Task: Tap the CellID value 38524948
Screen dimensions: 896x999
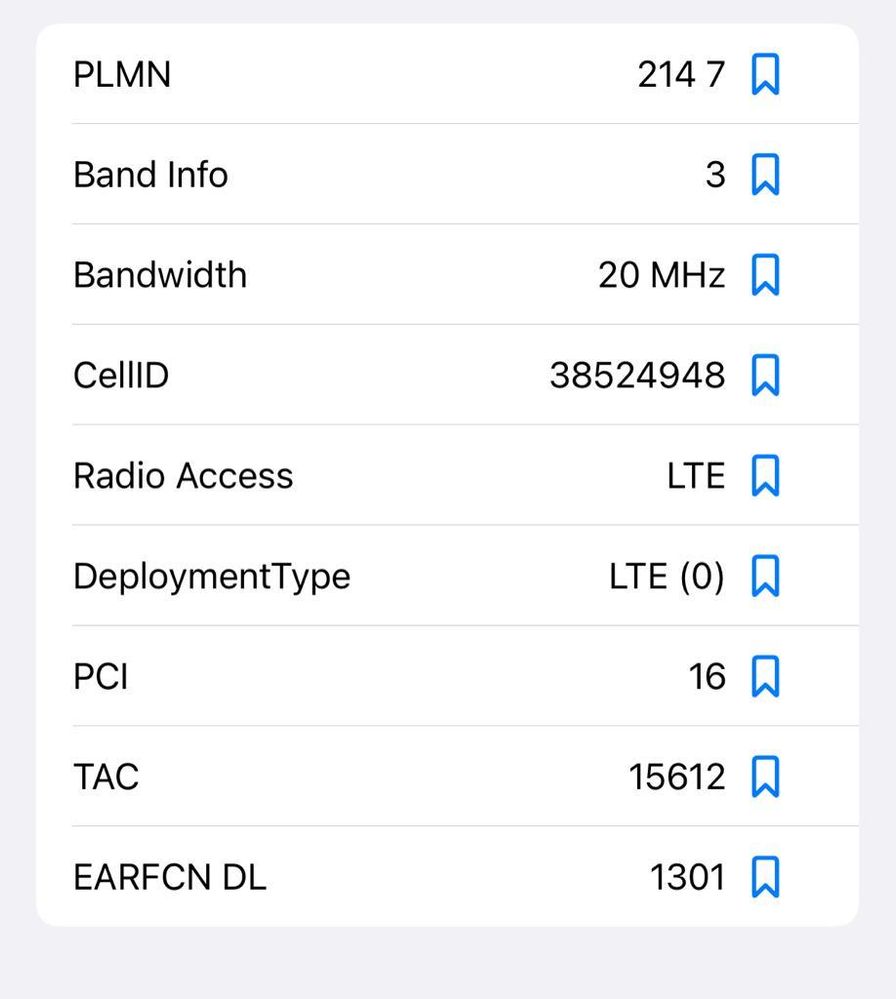Action: coord(637,376)
